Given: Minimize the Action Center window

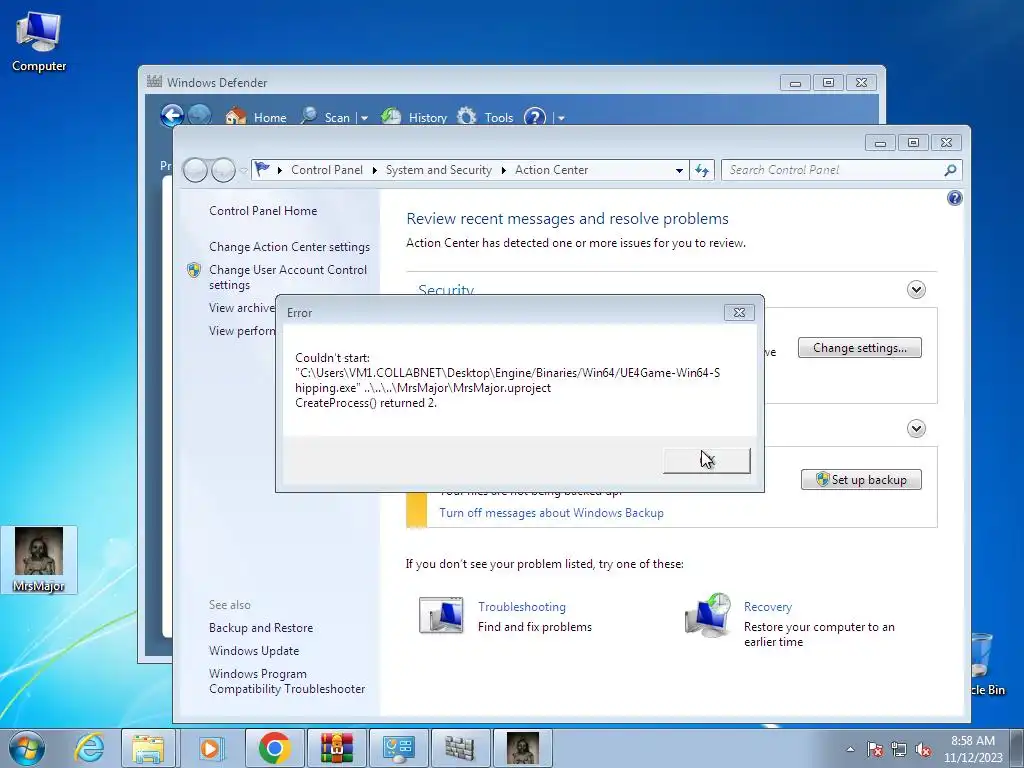Looking at the screenshot, I should (x=880, y=142).
